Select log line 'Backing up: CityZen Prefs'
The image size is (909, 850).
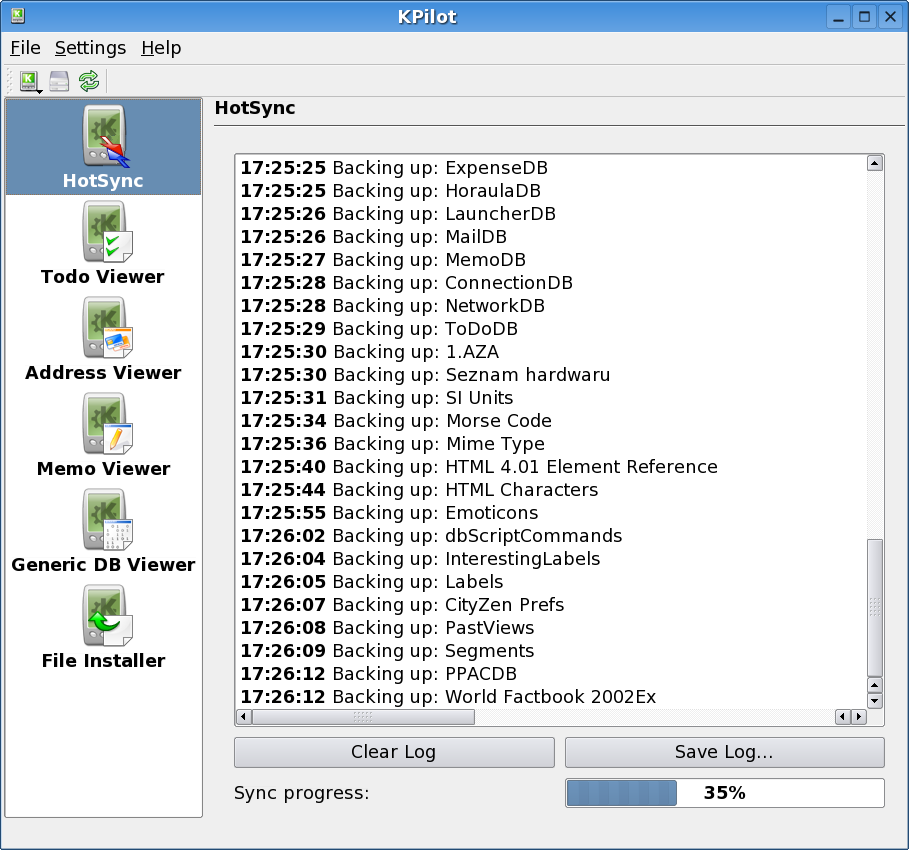[402, 605]
